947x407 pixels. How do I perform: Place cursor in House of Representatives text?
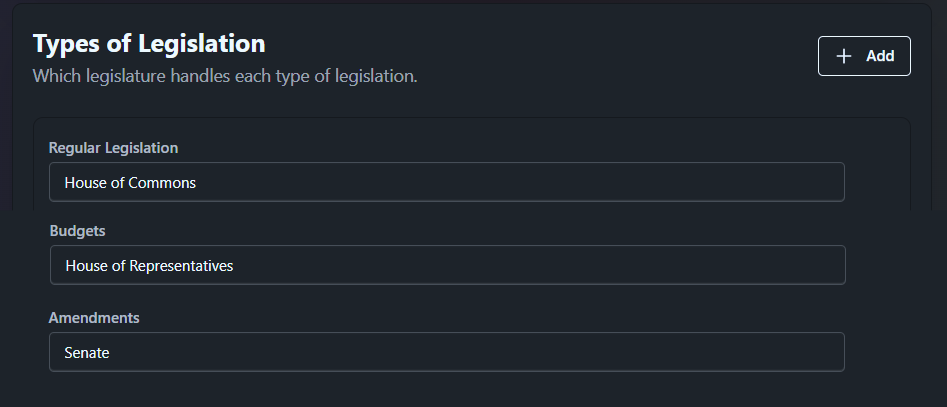(x=149, y=266)
